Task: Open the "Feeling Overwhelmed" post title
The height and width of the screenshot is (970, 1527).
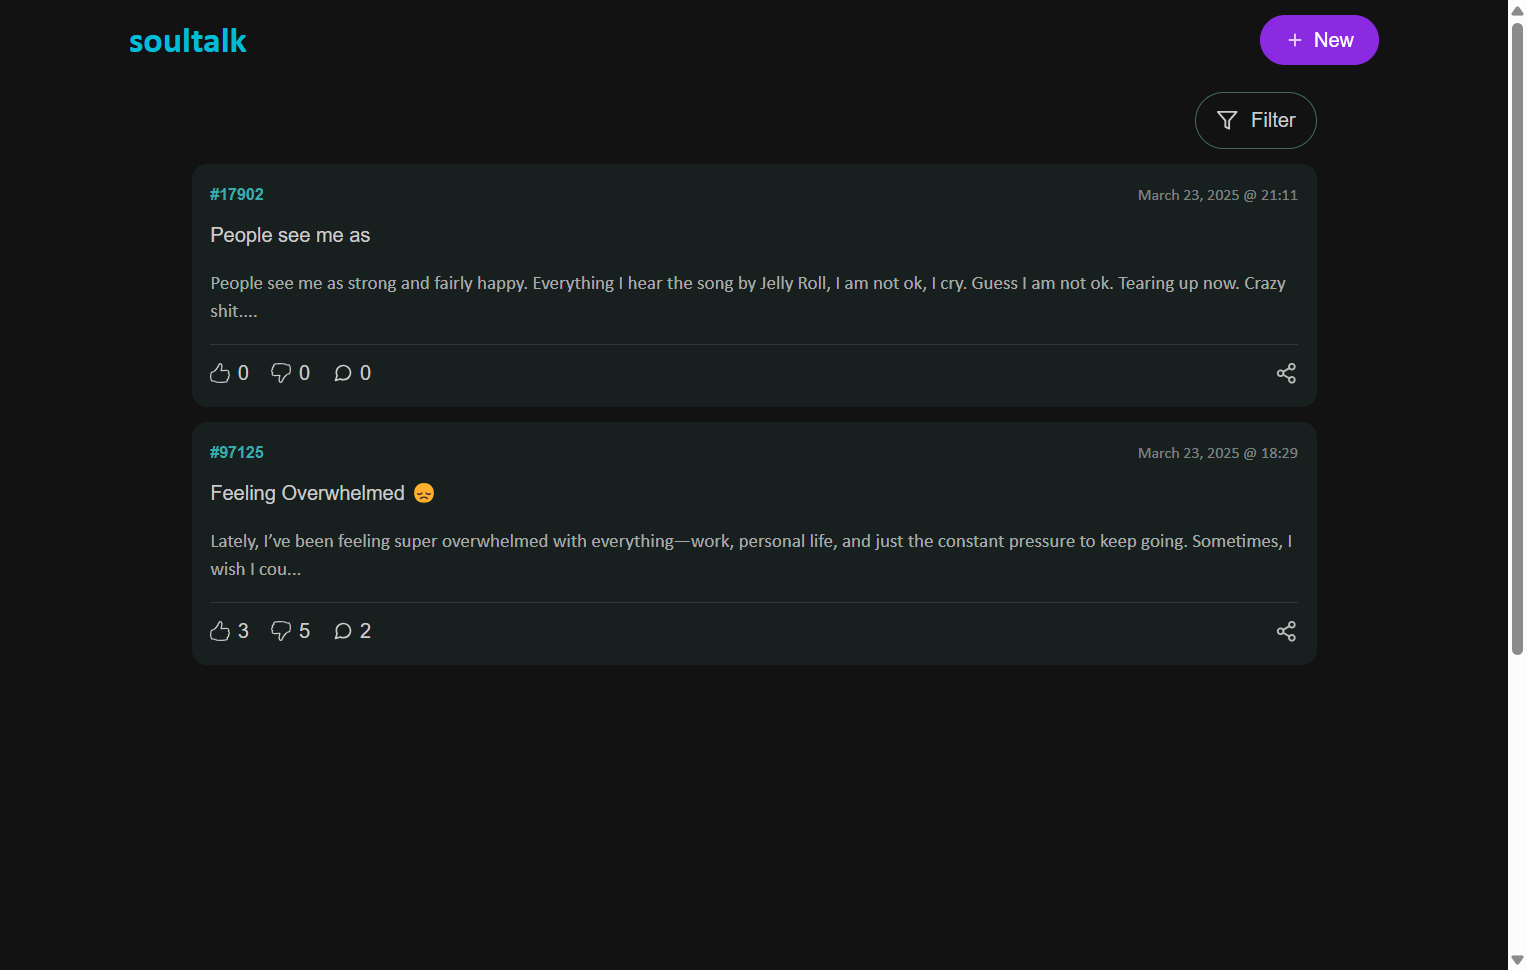Action: point(308,493)
